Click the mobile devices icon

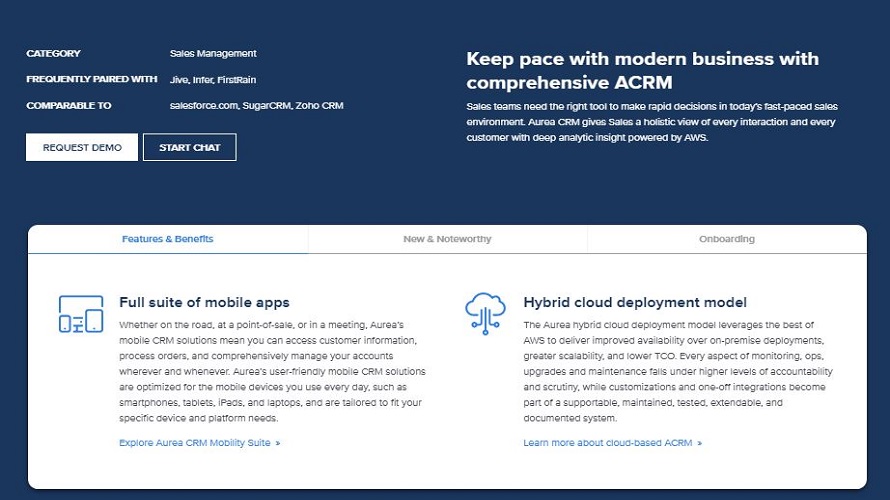click(x=81, y=314)
